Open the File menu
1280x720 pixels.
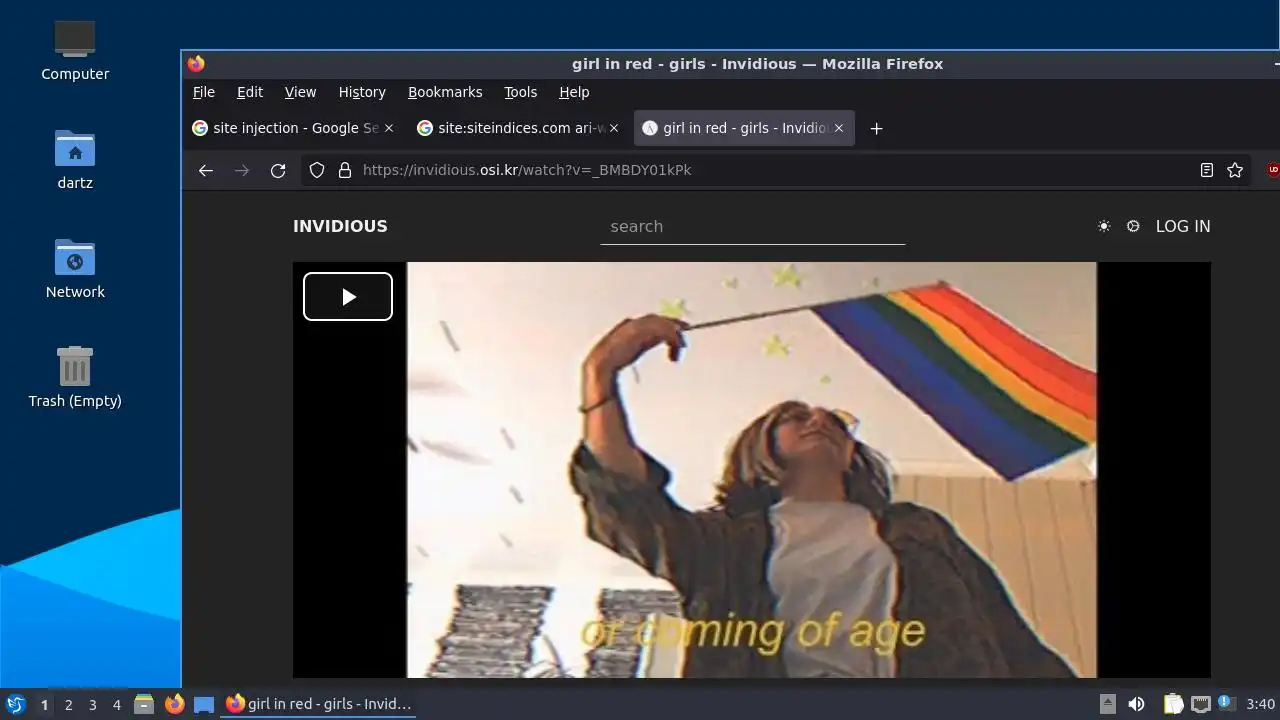204,92
